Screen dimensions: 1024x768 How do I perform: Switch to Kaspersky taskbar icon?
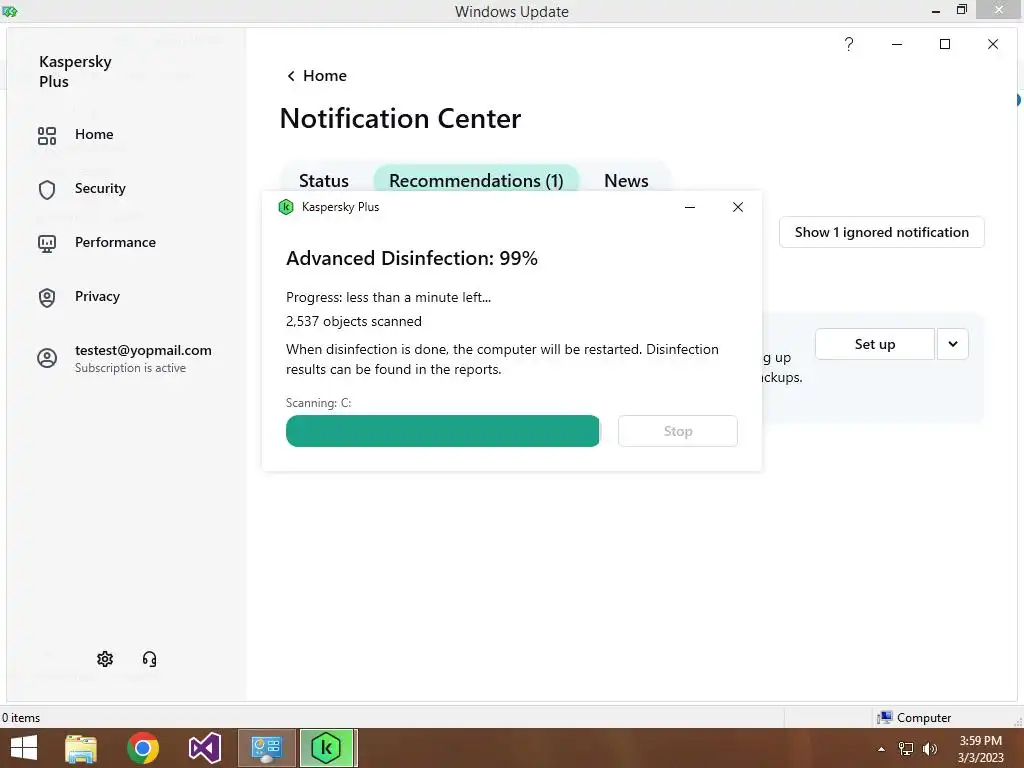click(x=327, y=748)
